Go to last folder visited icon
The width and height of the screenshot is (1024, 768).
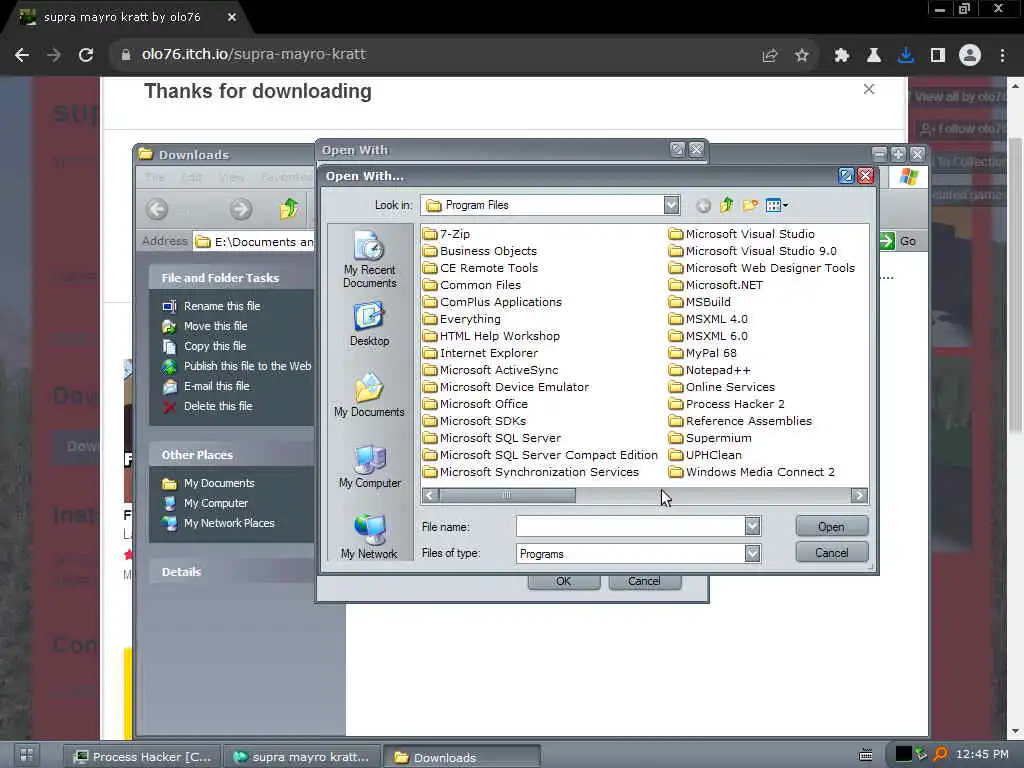[x=703, y=206]
